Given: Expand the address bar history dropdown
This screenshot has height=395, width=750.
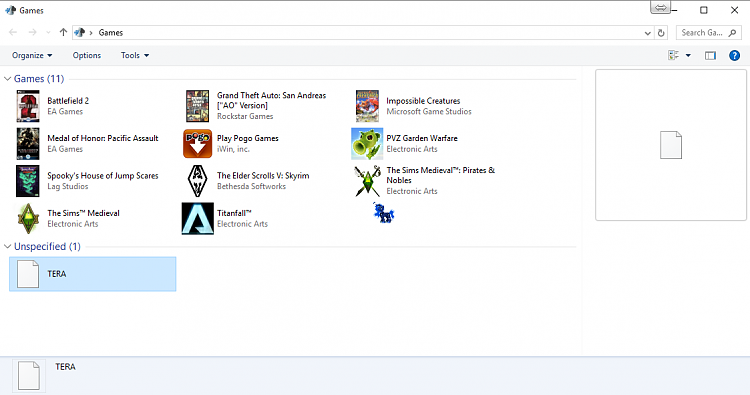Looking at the screenshot, I should coord(648,33).
